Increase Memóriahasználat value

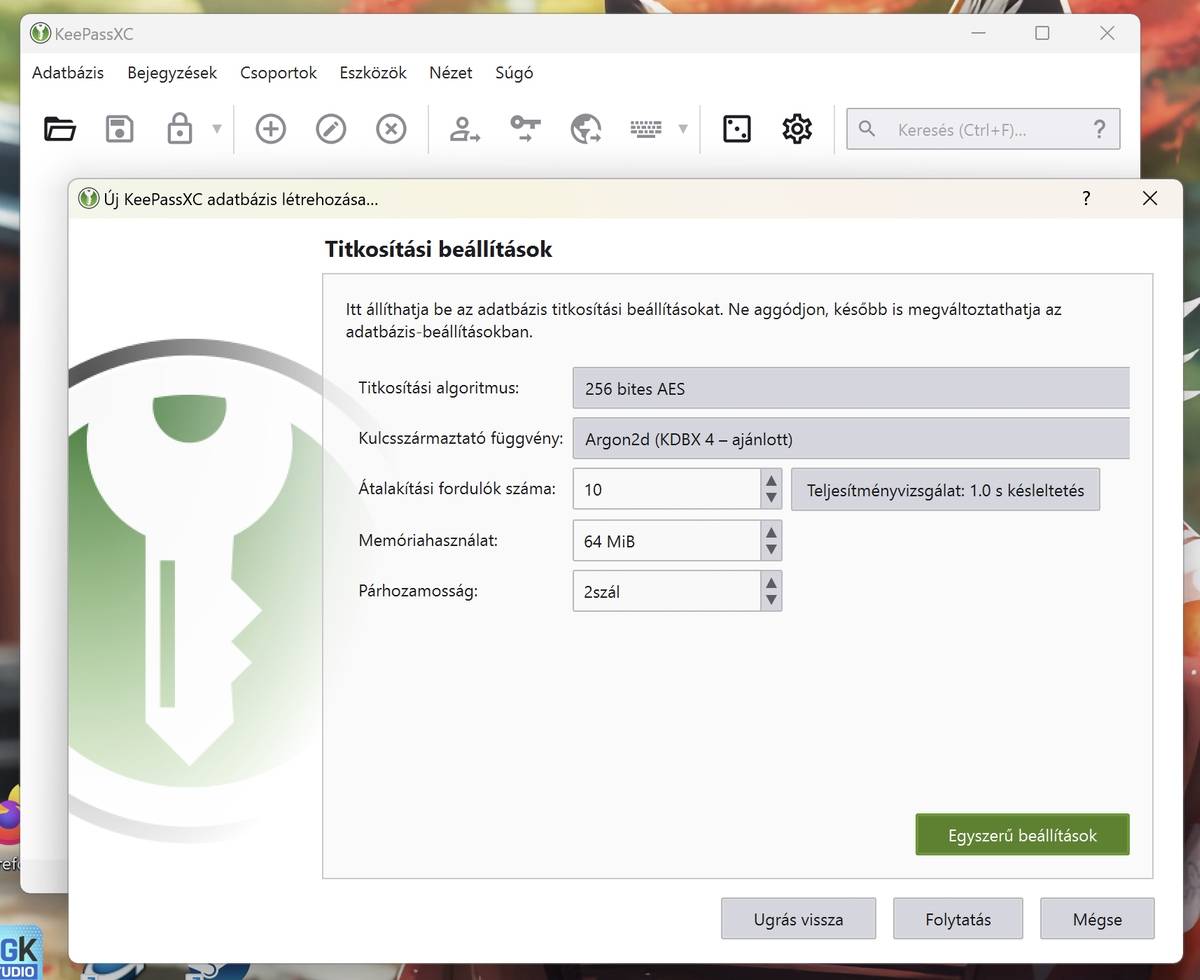(771, 531)
